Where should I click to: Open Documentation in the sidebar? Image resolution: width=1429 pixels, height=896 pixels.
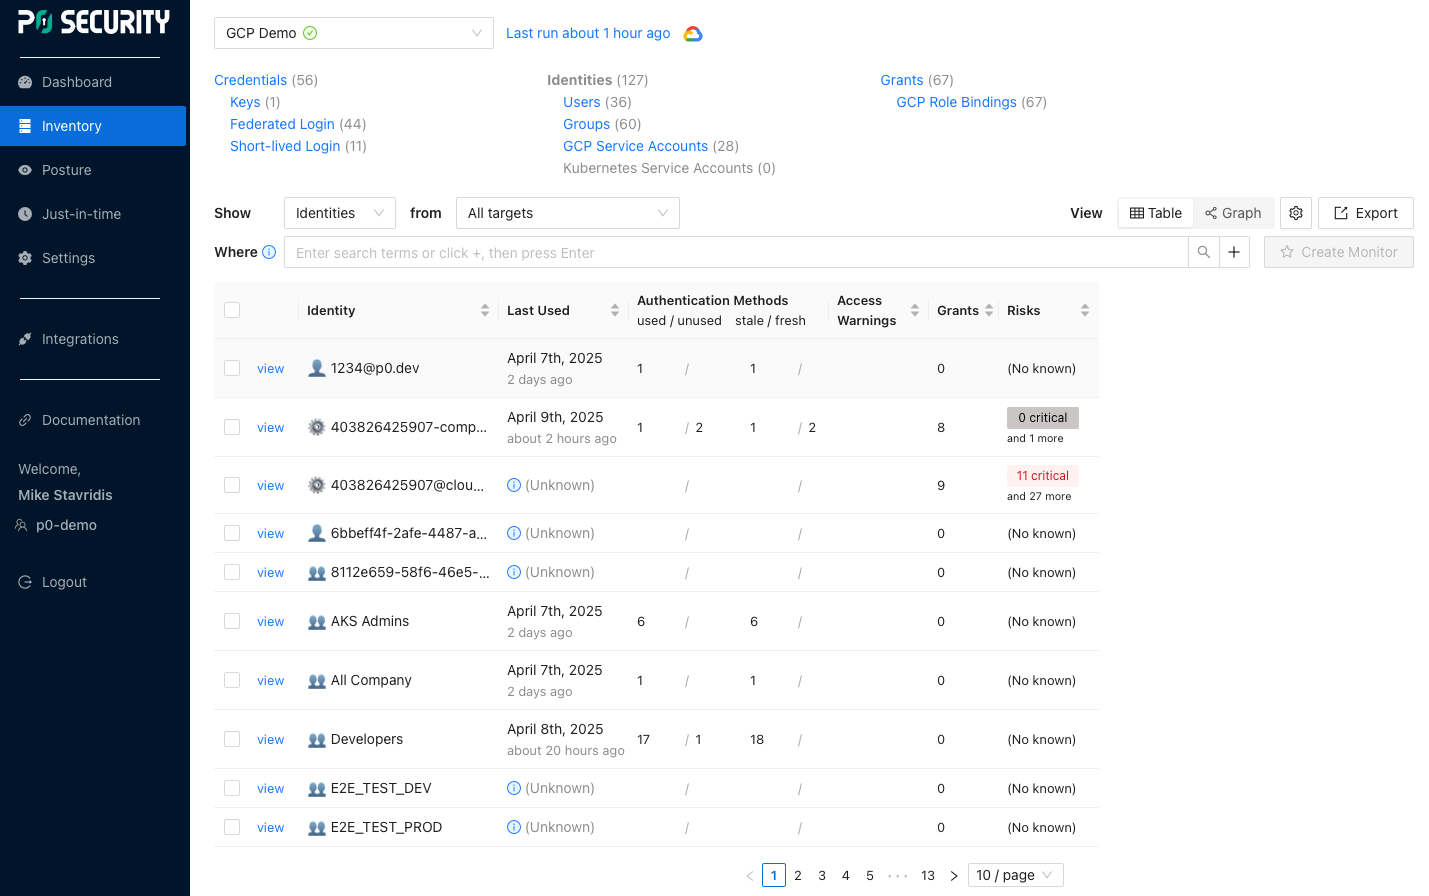93,420
